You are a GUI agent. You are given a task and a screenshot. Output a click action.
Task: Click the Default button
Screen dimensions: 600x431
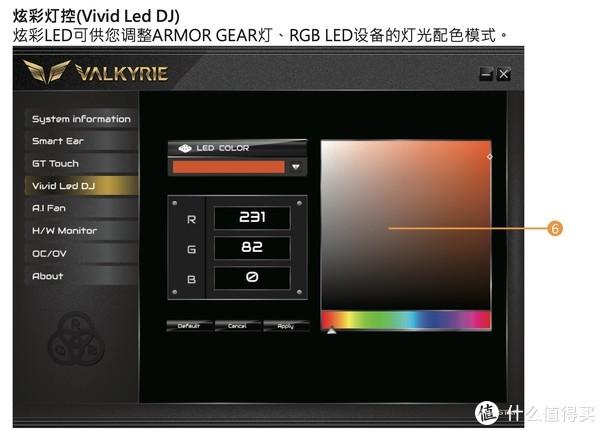tap(189, 326)
